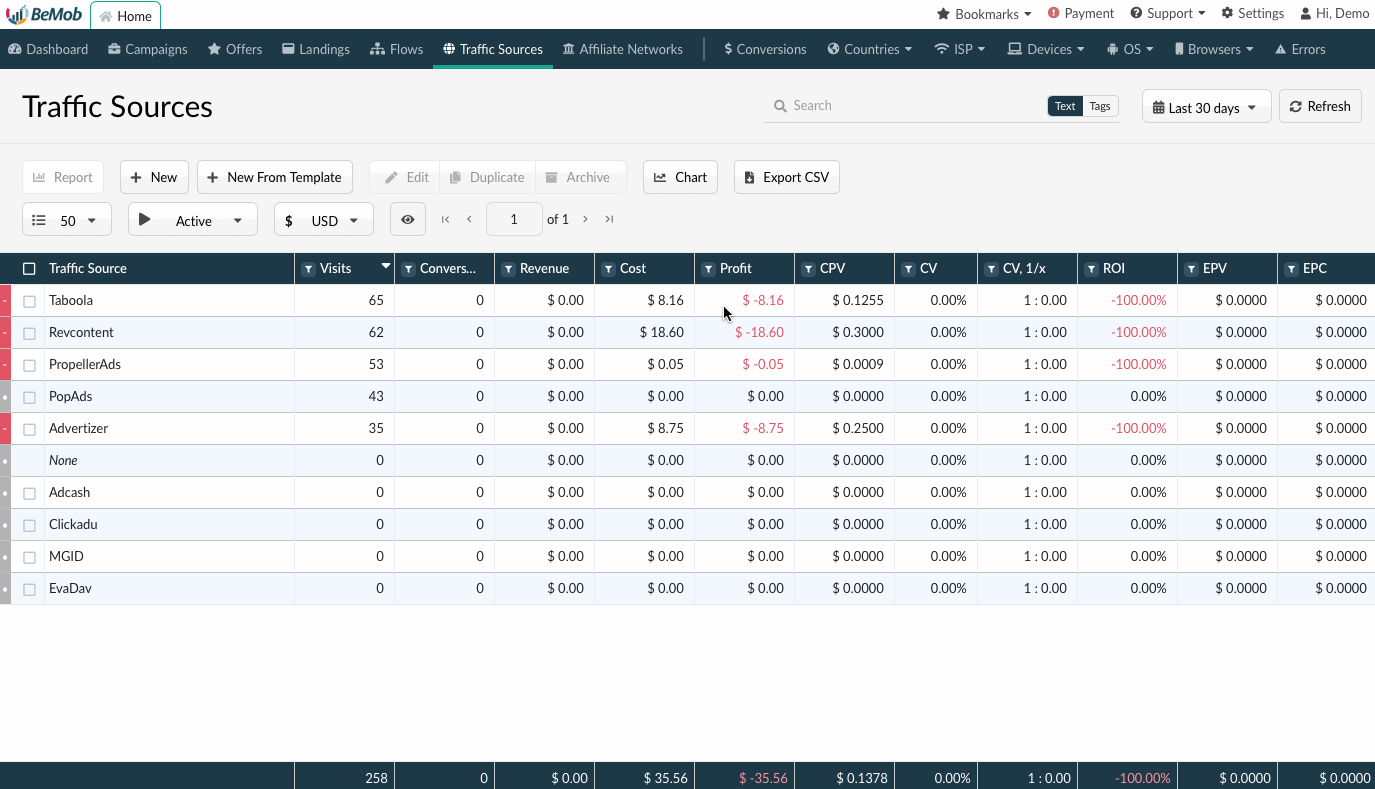Screen dimensions: 1375x789
Task: Click the Refresh button
Action: [x=1320, y=106]
